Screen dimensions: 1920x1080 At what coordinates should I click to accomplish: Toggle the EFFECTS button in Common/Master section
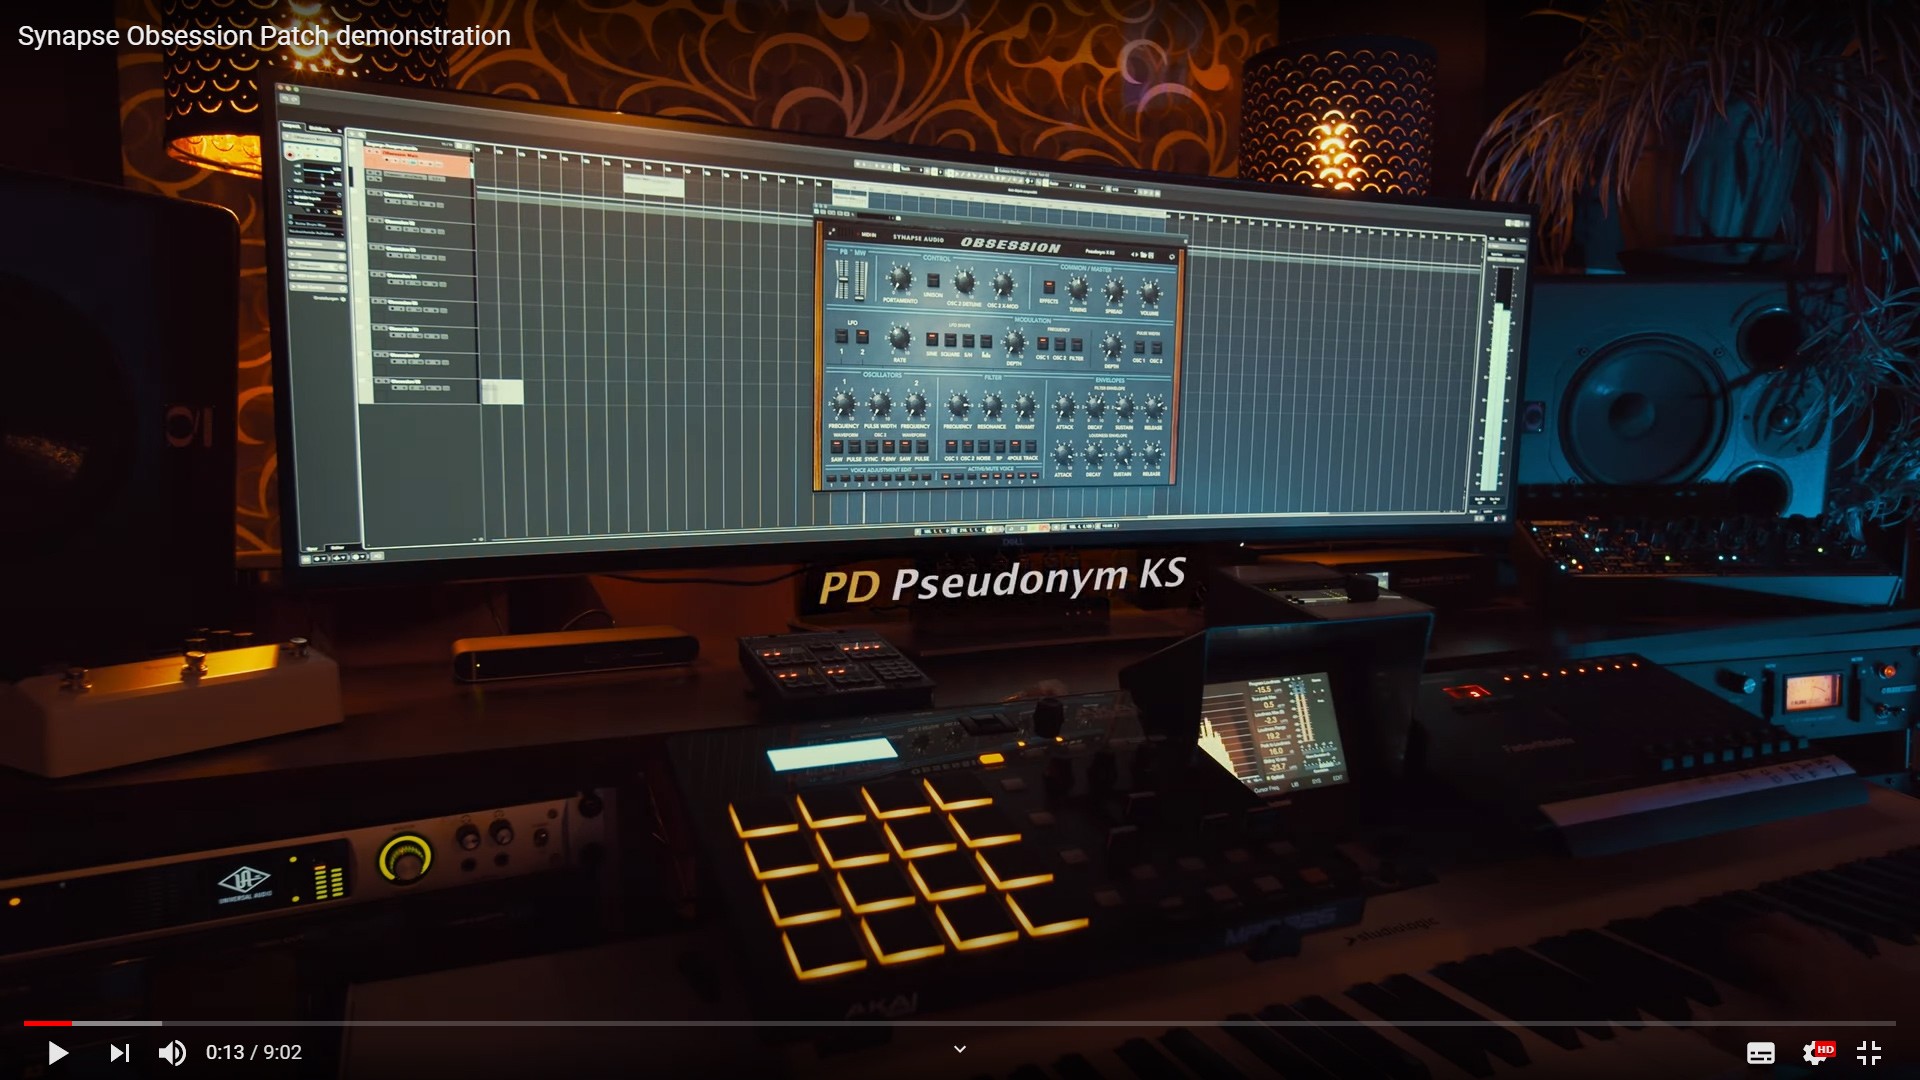(x=1049, y=287)
